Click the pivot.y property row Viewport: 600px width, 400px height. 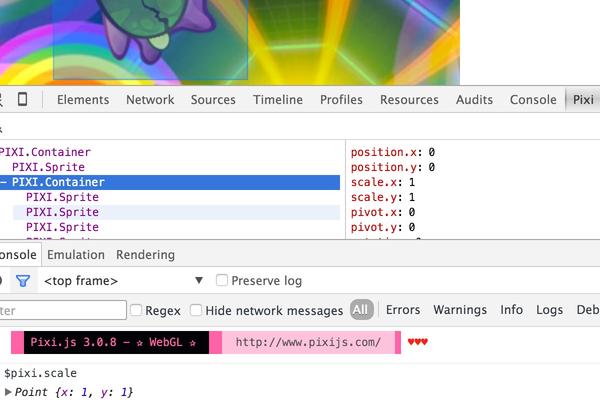[x=383, y=227]
